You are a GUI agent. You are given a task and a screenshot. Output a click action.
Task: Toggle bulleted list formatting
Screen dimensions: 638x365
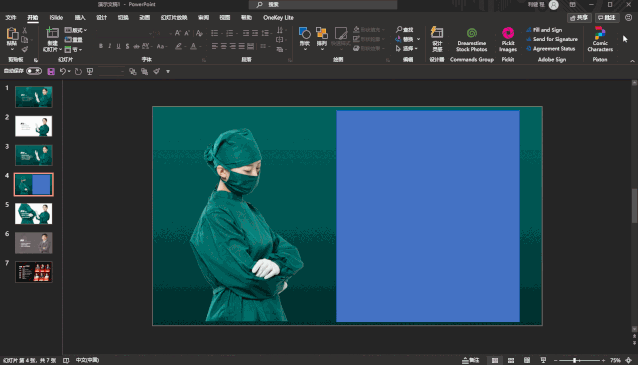(214, 33)
